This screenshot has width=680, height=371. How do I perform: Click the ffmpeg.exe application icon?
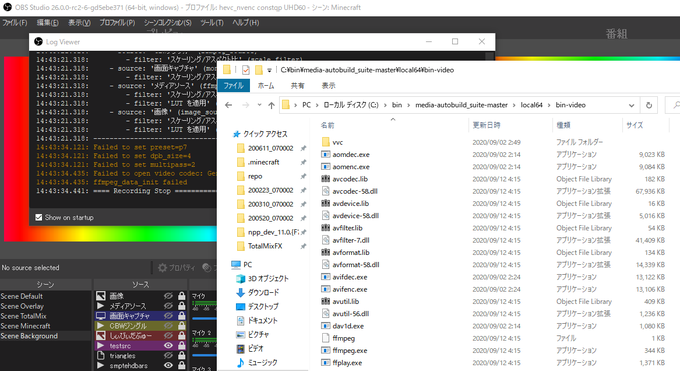click(x=326, y=351)
